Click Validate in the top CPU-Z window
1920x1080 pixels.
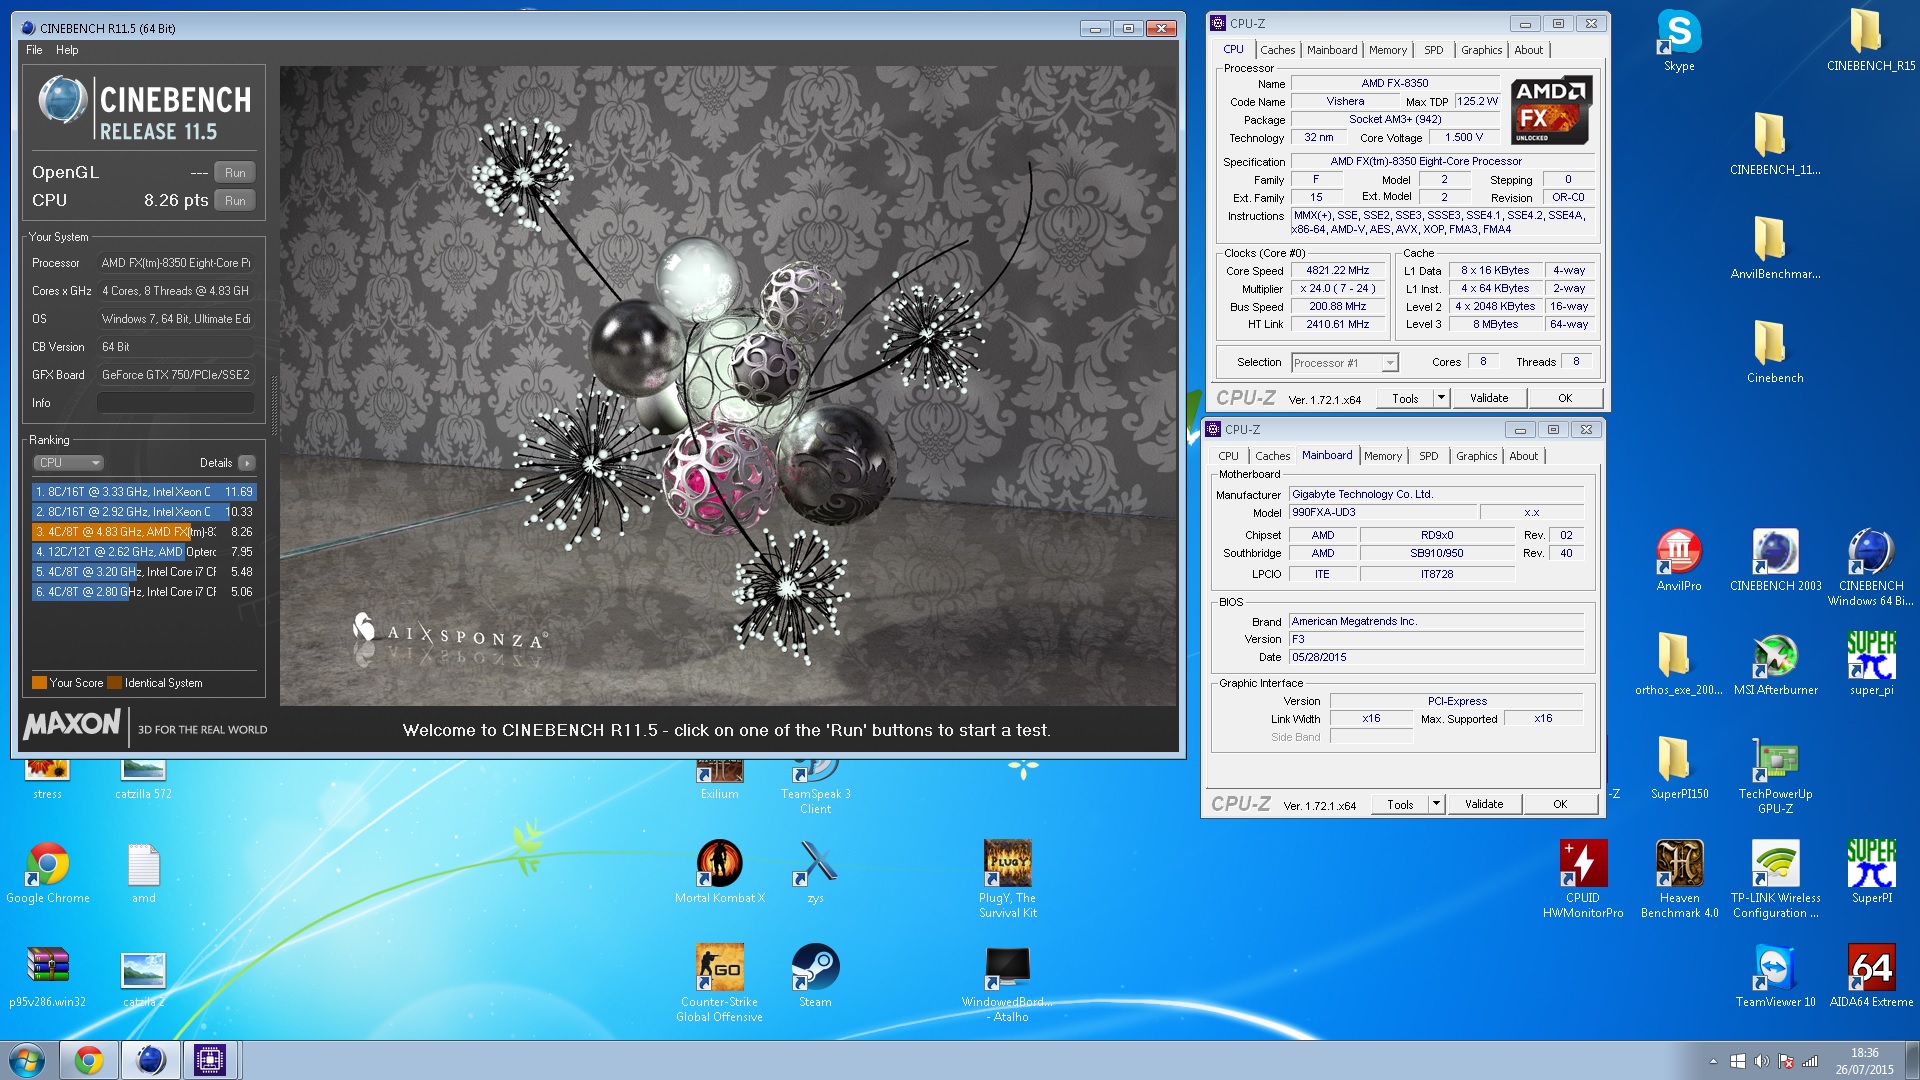click(1488, 398)
